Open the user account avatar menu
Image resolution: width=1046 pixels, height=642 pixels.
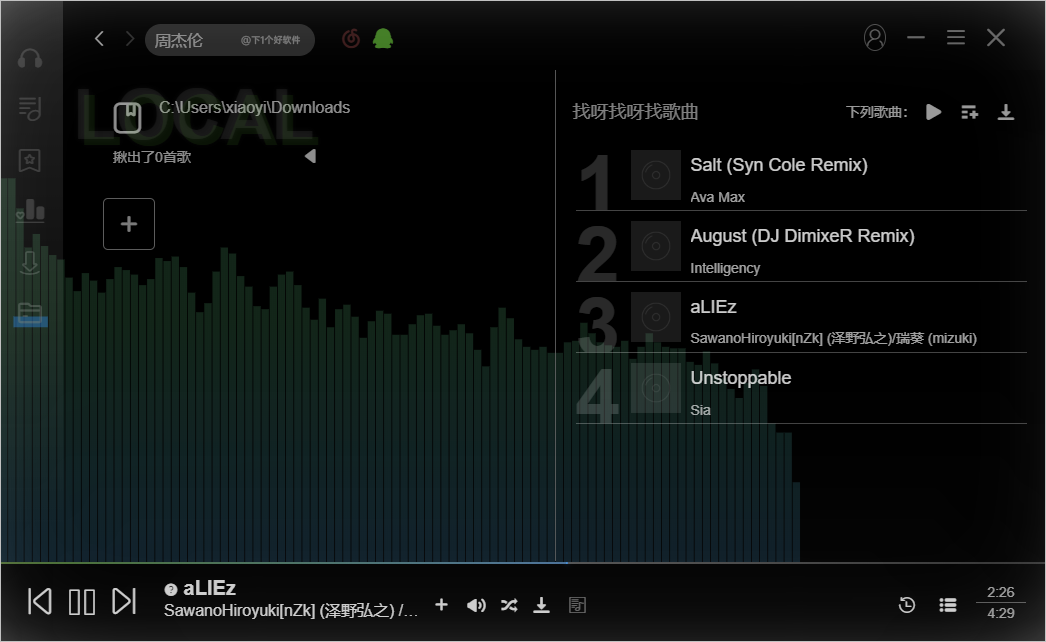[x=875, y=37]
